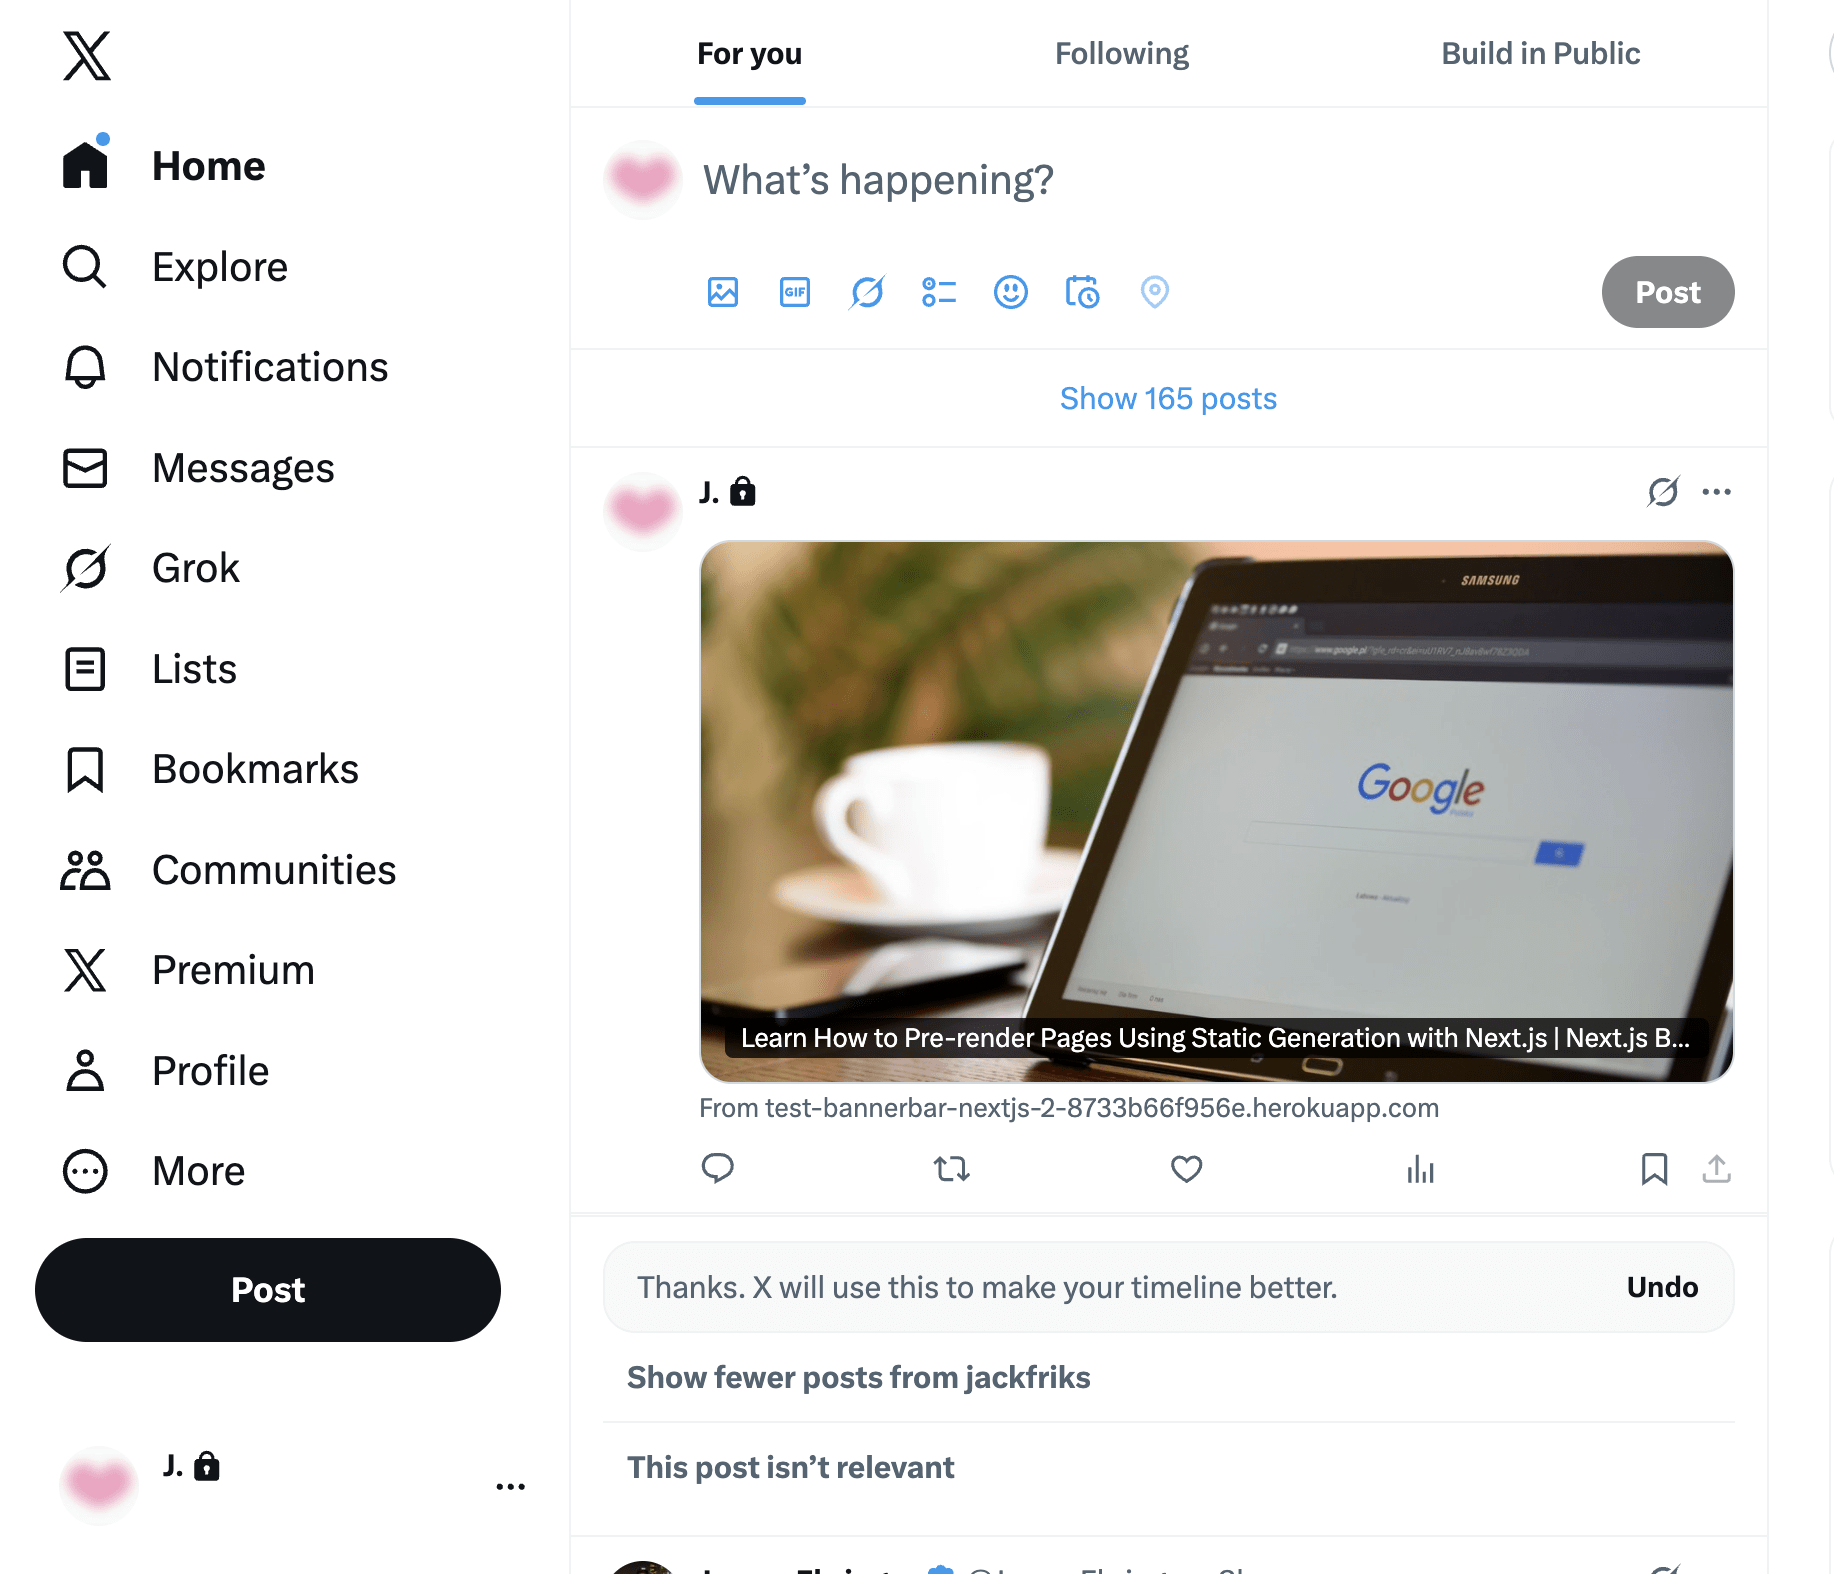Bookmark J.'s post
1834x1574 pixels.
click(1654, 1168)
